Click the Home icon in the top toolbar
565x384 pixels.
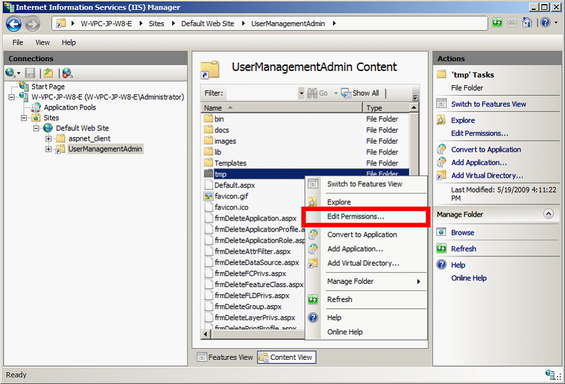(x=527, y=23)
